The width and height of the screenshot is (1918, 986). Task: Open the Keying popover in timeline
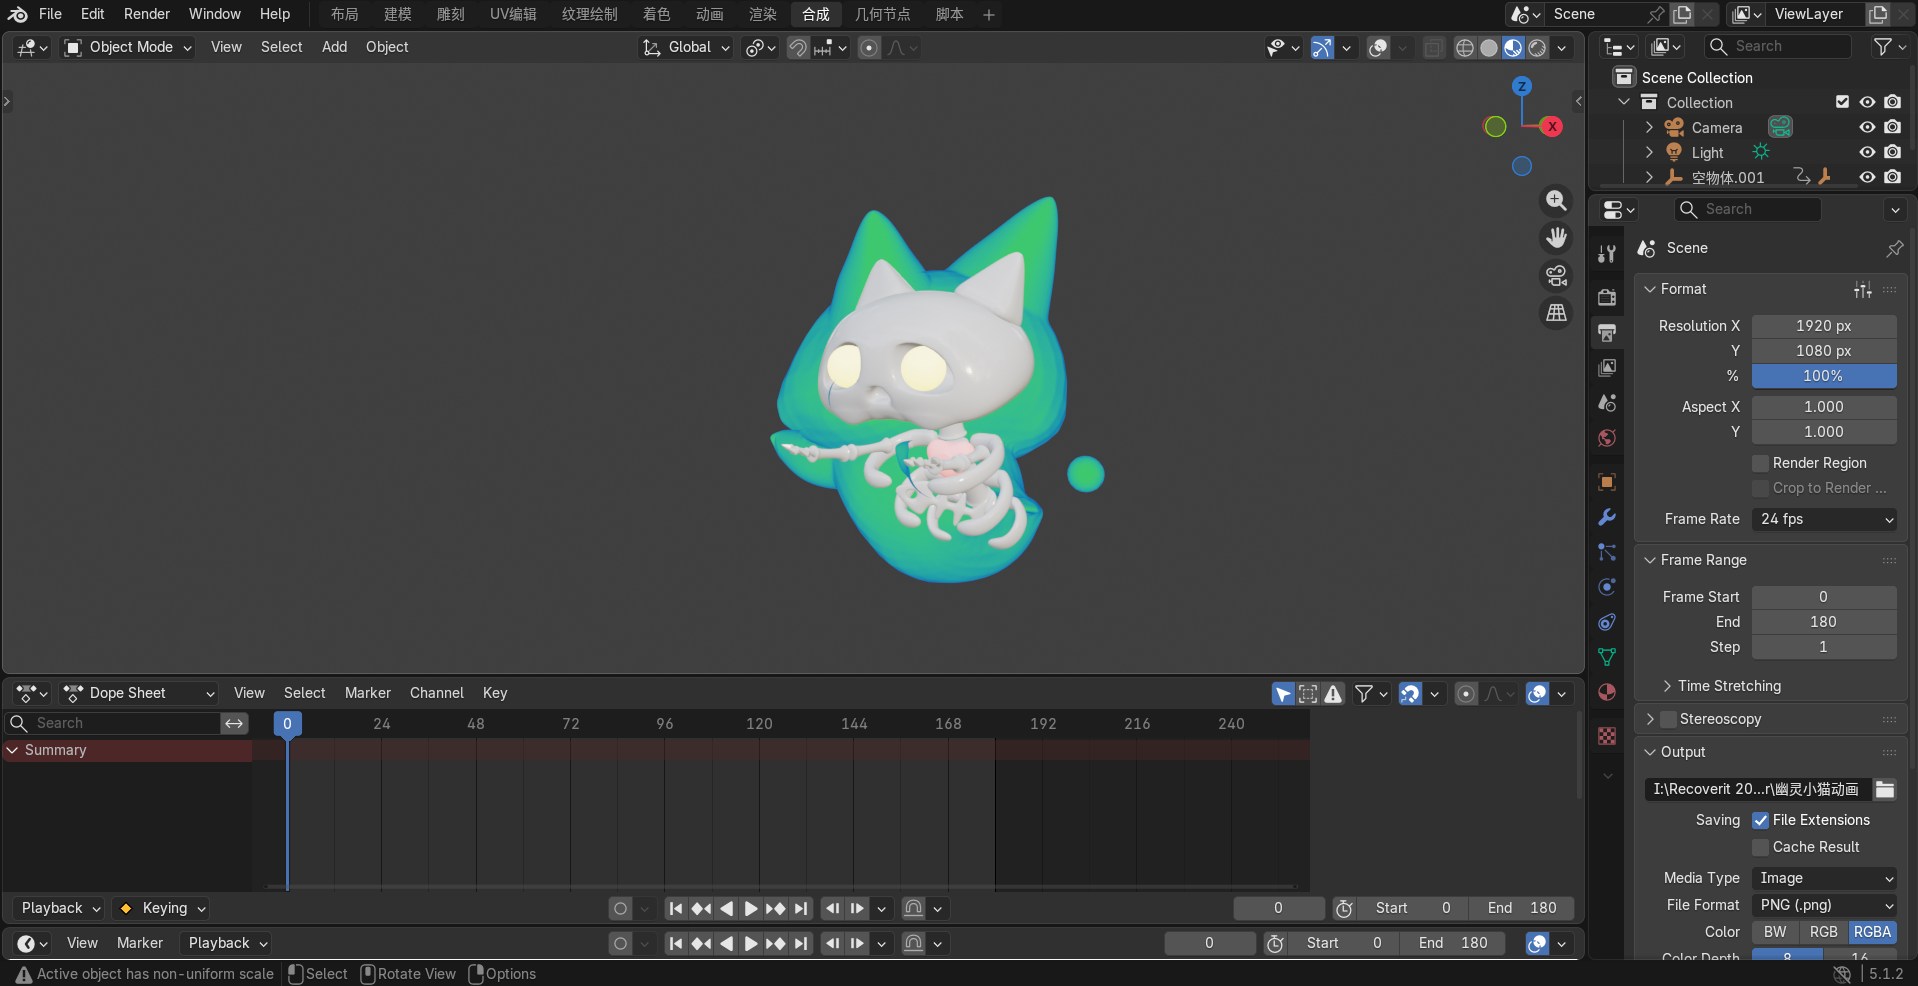pos(161,908)
